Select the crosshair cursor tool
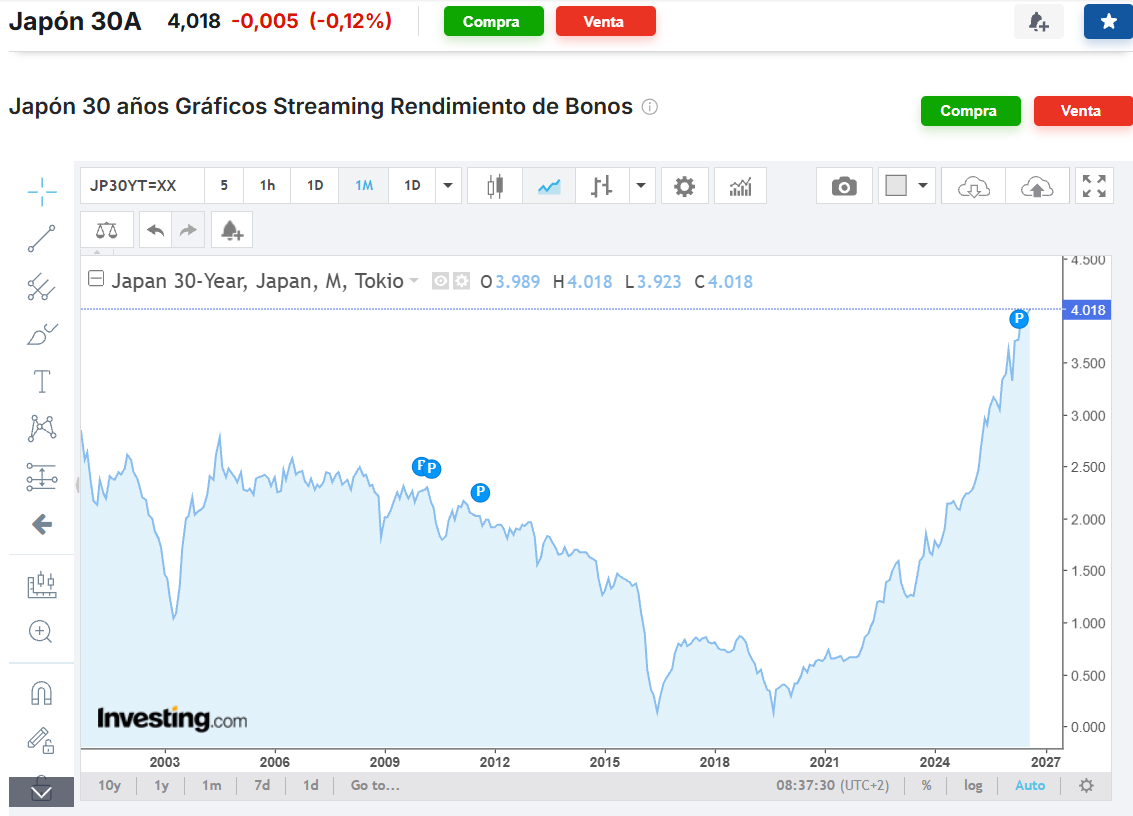Image resolution: width=1133 pixels, height=816 pixels. 42,192
